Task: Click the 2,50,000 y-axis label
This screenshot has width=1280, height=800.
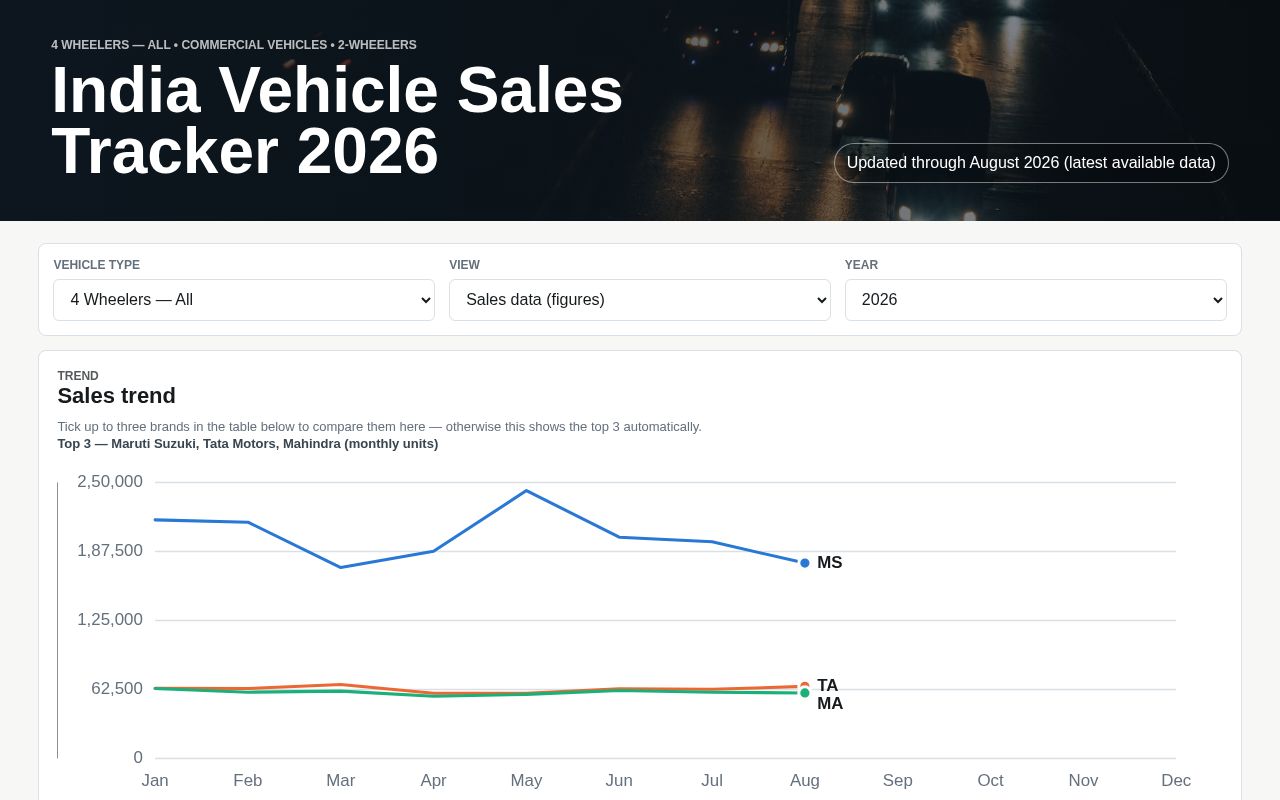Action: 110,482
